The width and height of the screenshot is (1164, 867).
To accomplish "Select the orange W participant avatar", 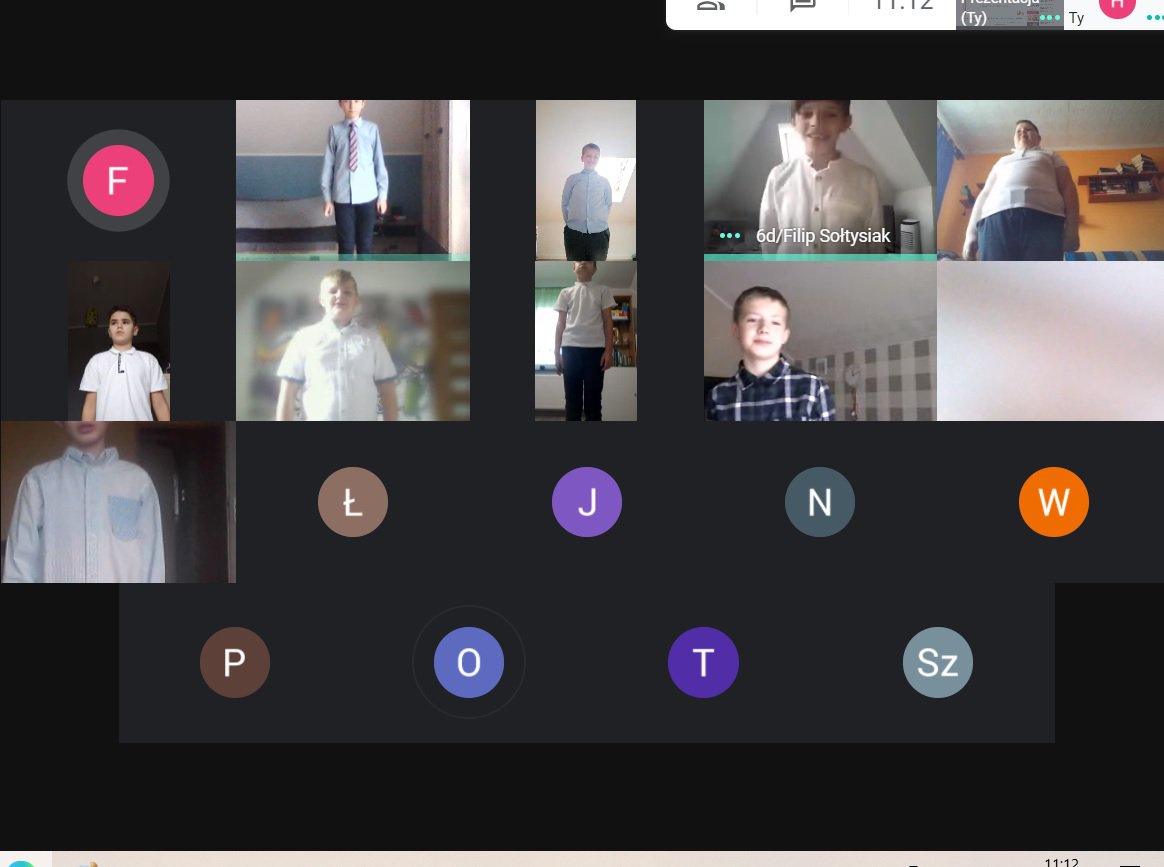I will coord(1053,502).
